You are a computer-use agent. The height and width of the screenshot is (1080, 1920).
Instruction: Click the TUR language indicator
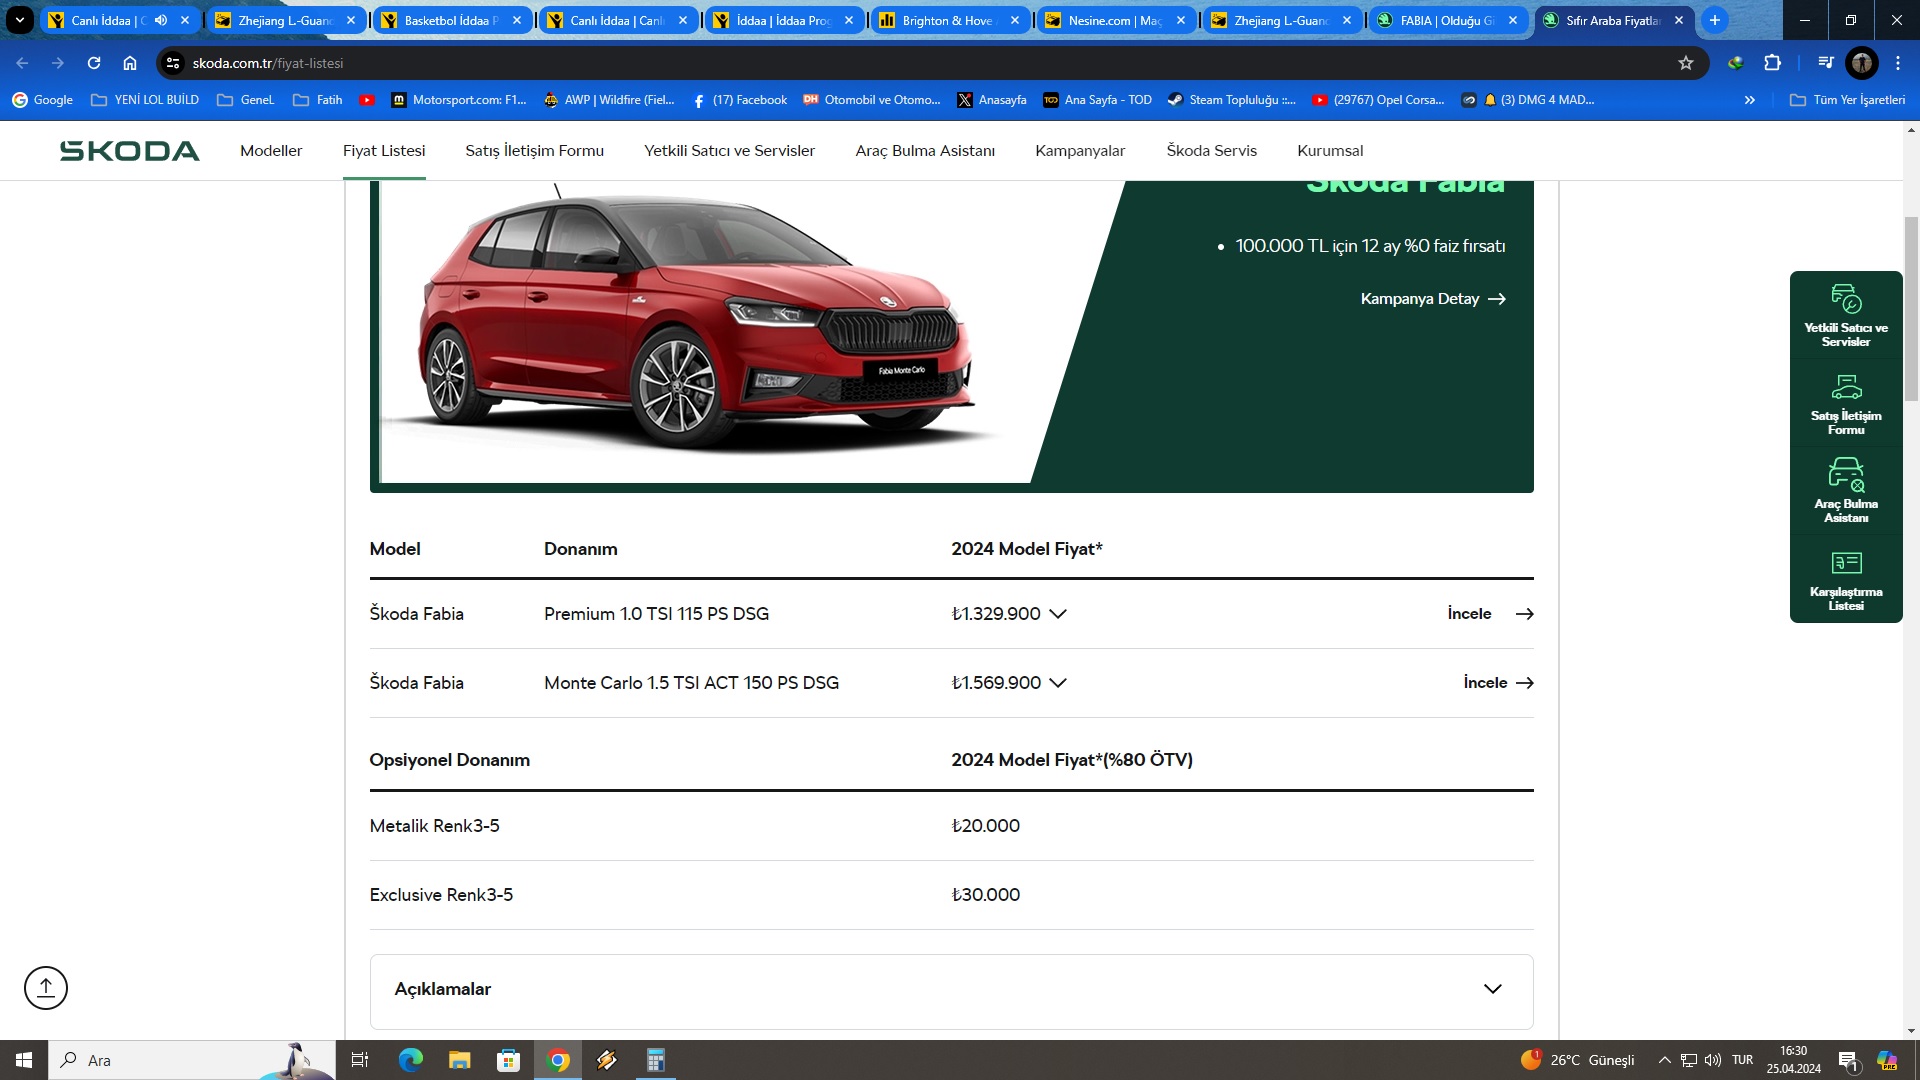coord(1742,1060)
